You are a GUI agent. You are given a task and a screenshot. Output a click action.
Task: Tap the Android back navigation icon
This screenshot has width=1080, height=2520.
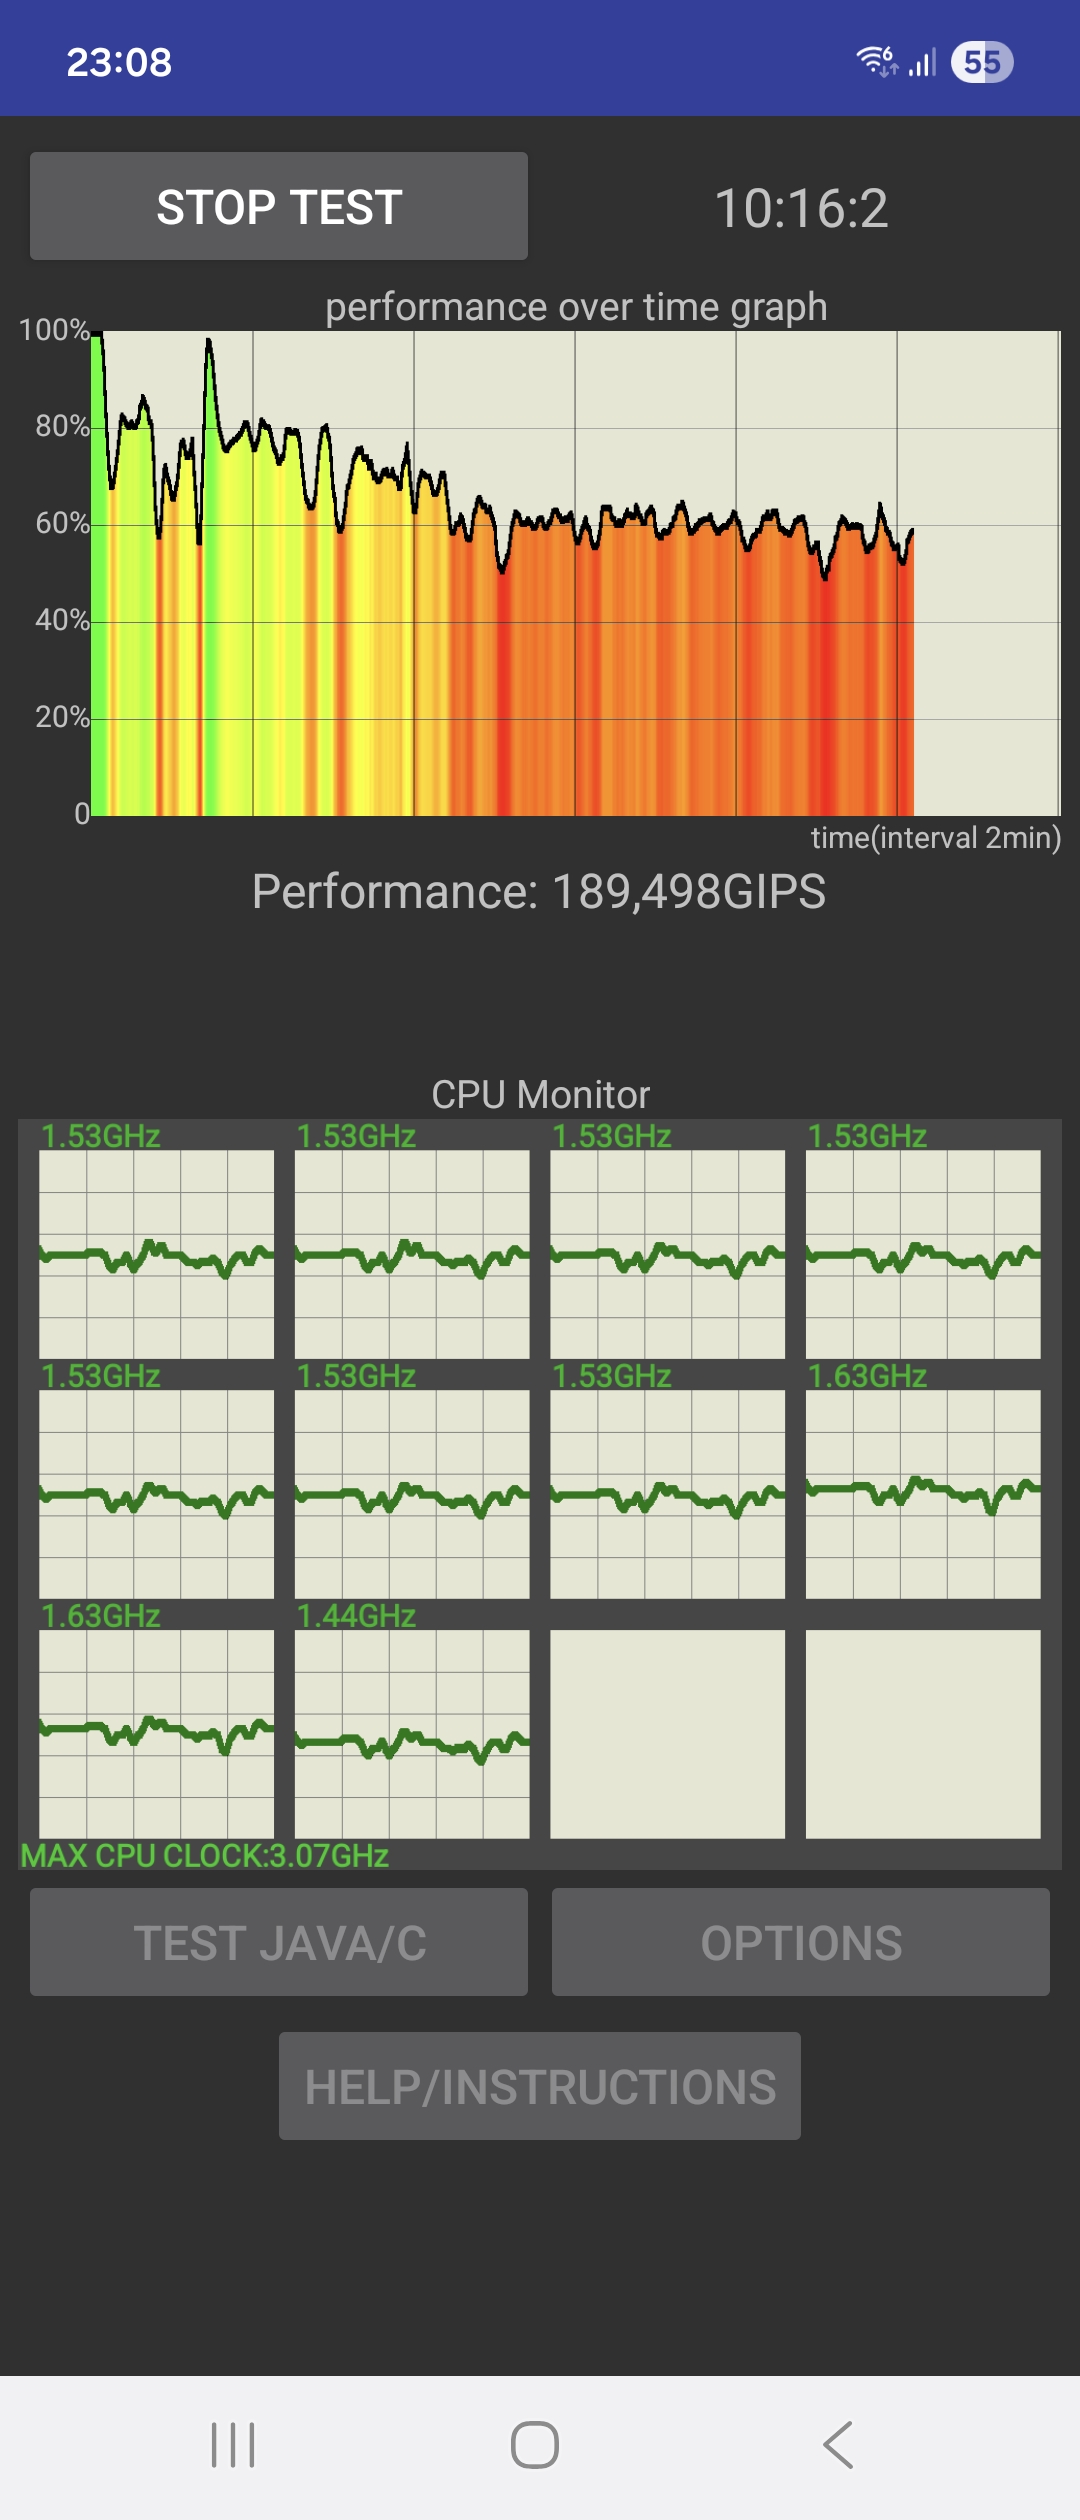(x=838, y=2445)
